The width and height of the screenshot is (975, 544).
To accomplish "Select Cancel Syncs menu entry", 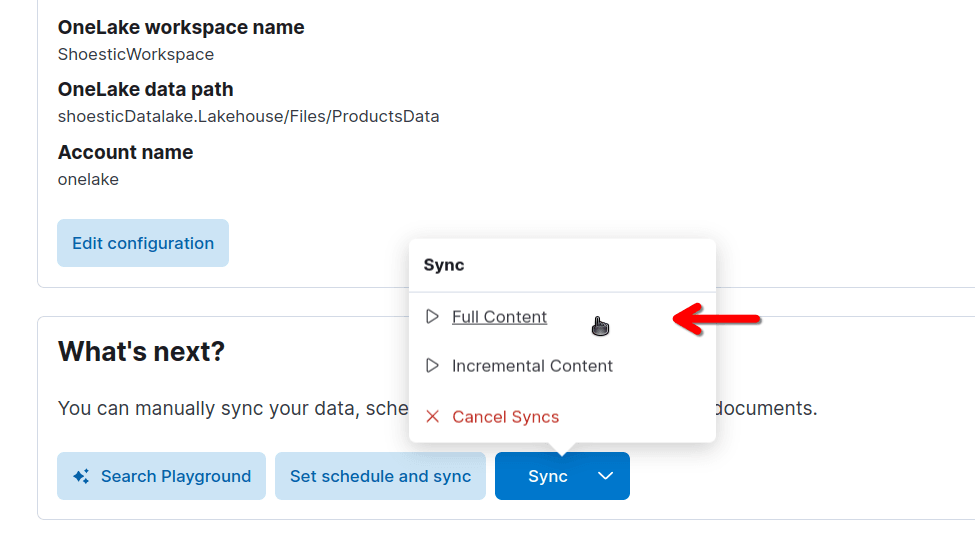I will 505,417.
